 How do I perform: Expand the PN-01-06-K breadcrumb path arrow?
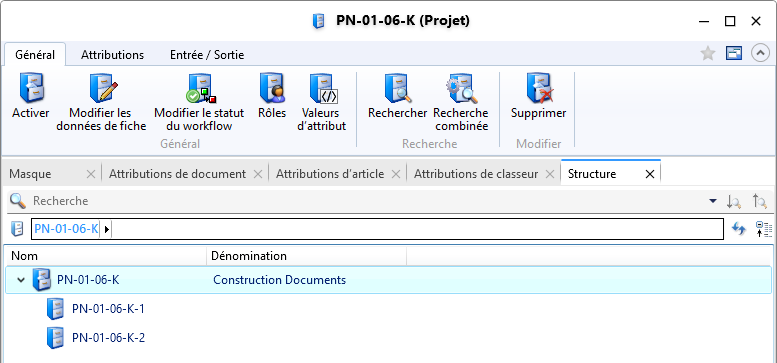tap(107, 229)
